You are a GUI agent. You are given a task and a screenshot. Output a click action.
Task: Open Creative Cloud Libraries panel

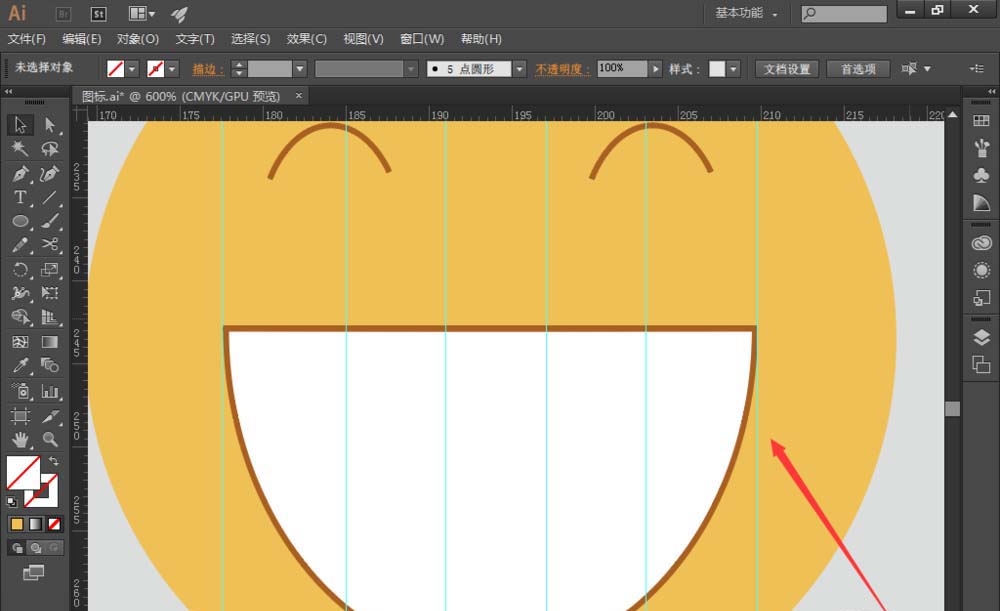[981, 243]
